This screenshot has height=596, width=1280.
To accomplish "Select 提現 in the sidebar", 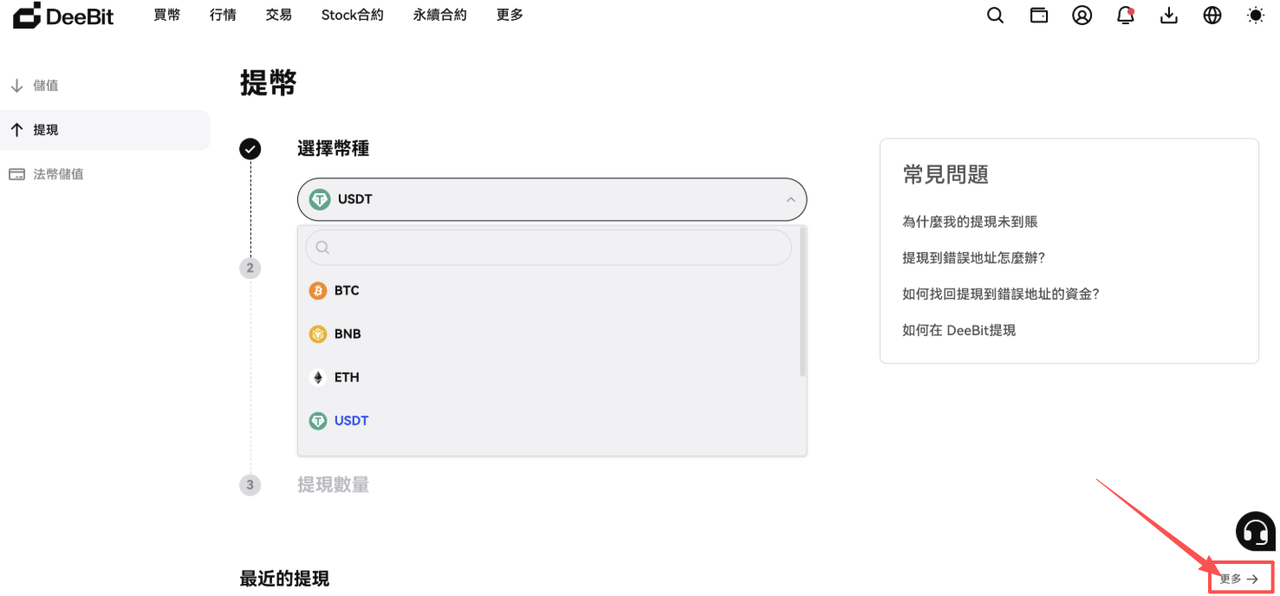I will pos(105,130).
